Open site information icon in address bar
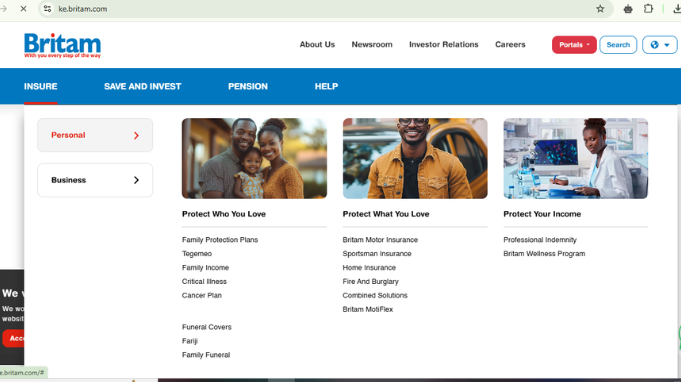 pos(47,9)
